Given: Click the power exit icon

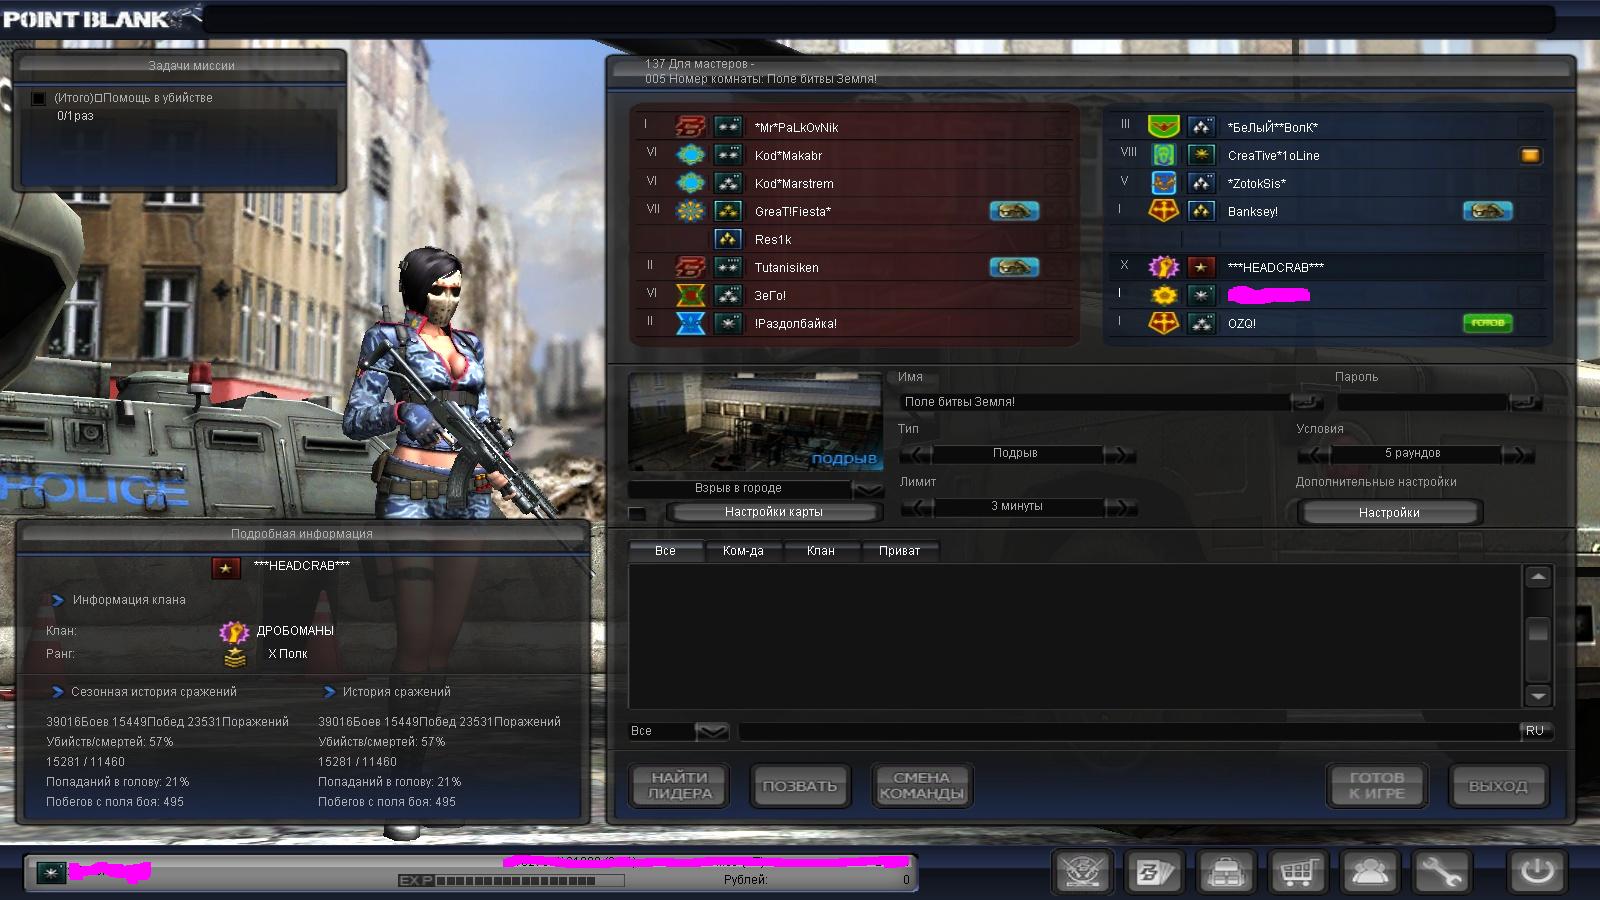Looking at the screenshot, I should click(x=1536, y=872).
